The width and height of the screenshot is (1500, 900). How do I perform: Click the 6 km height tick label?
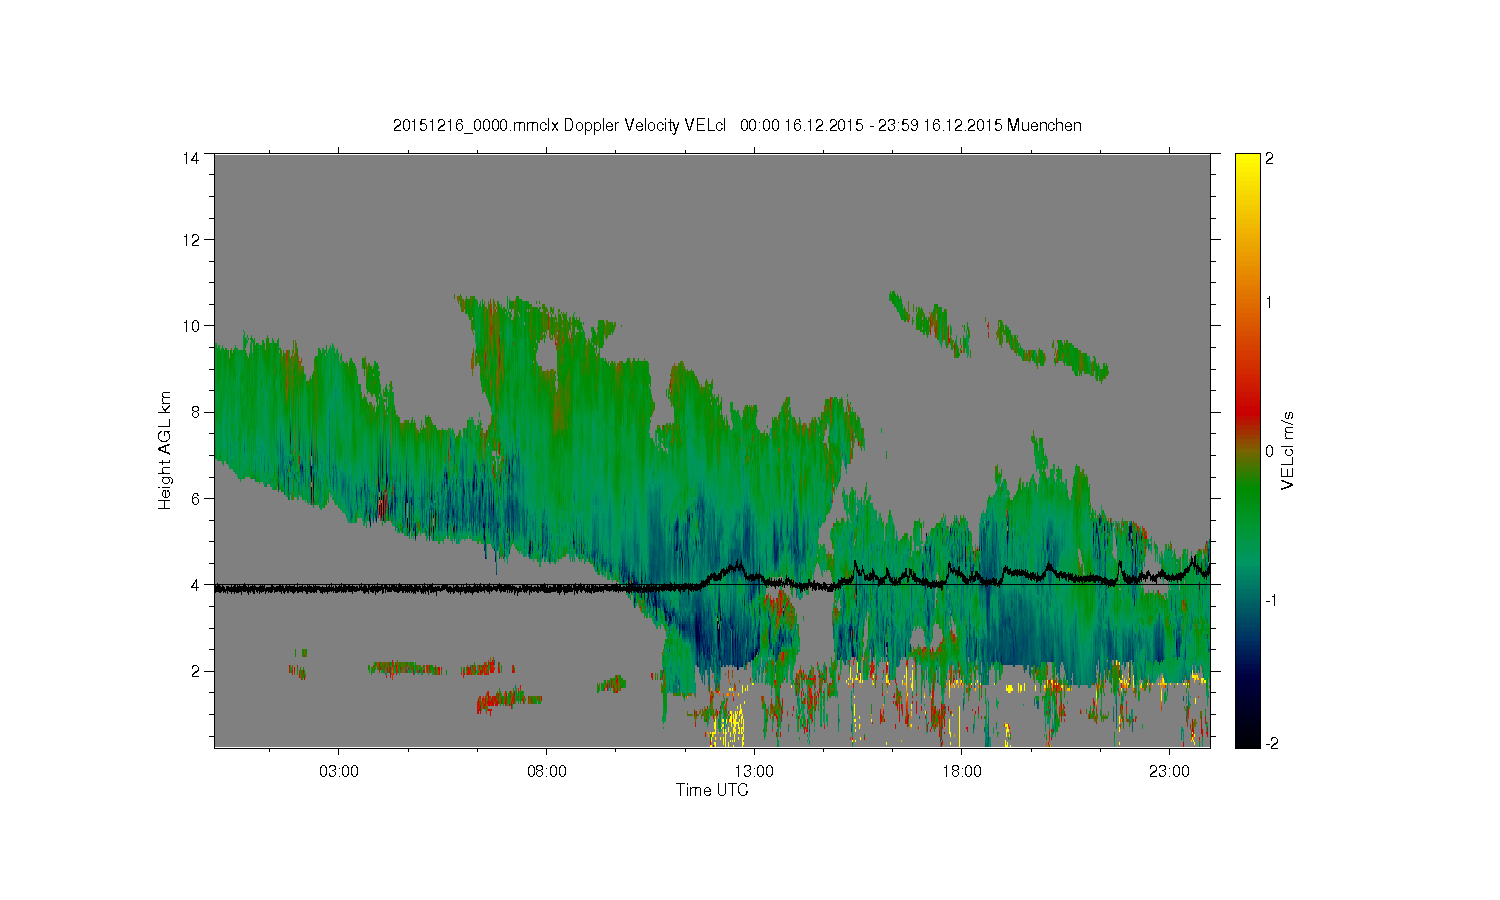[x=196, y=498]
